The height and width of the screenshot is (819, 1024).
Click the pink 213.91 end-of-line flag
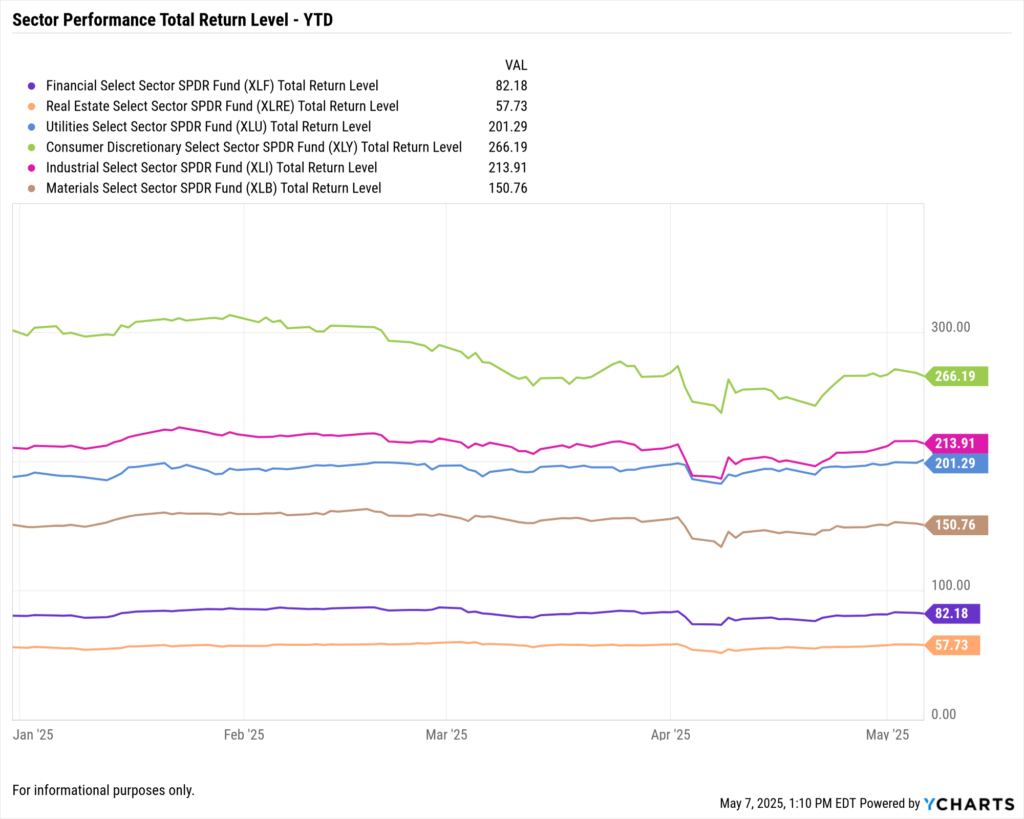957,443
